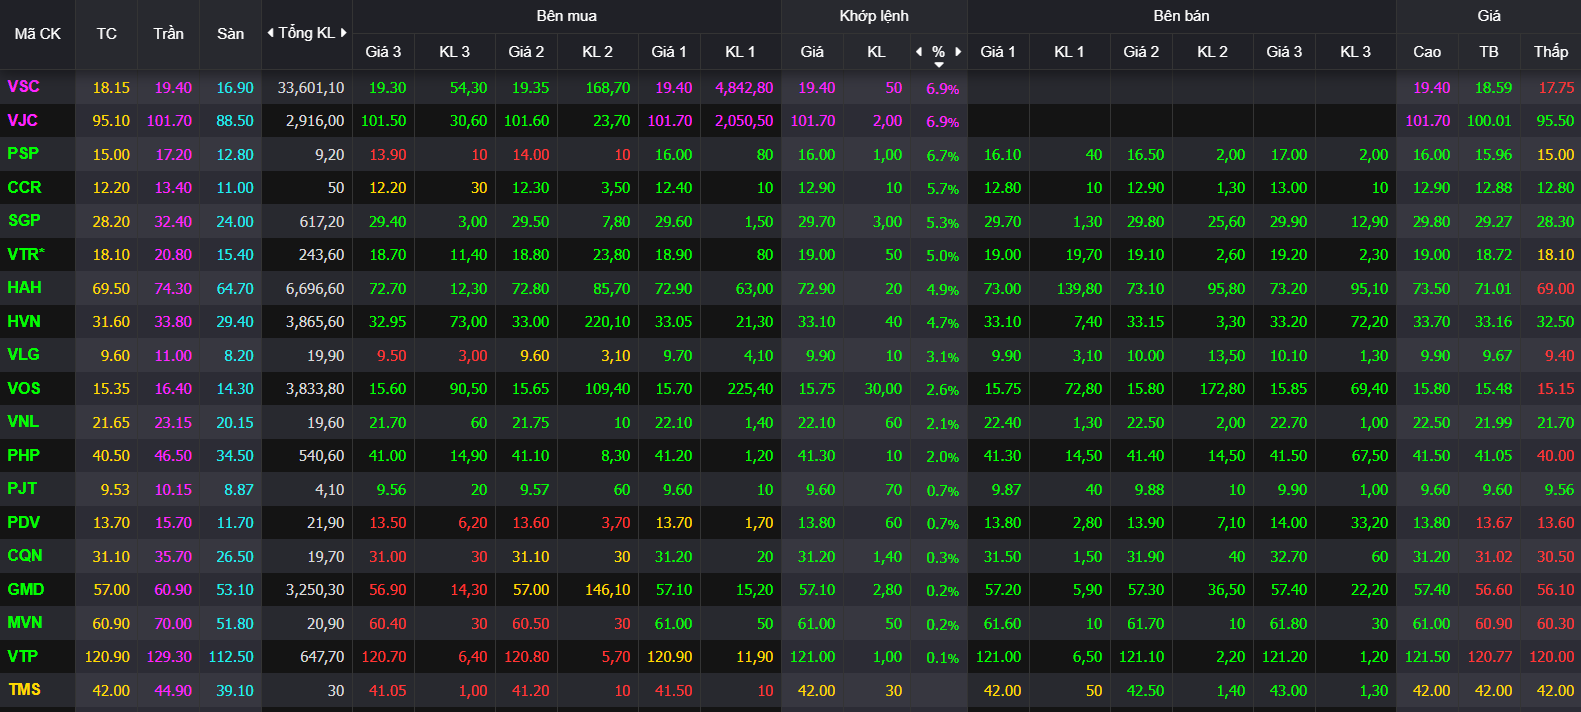Click the VTR* ticker
The height and width of the screenshot is (712, 1581).
pos(26,254)
